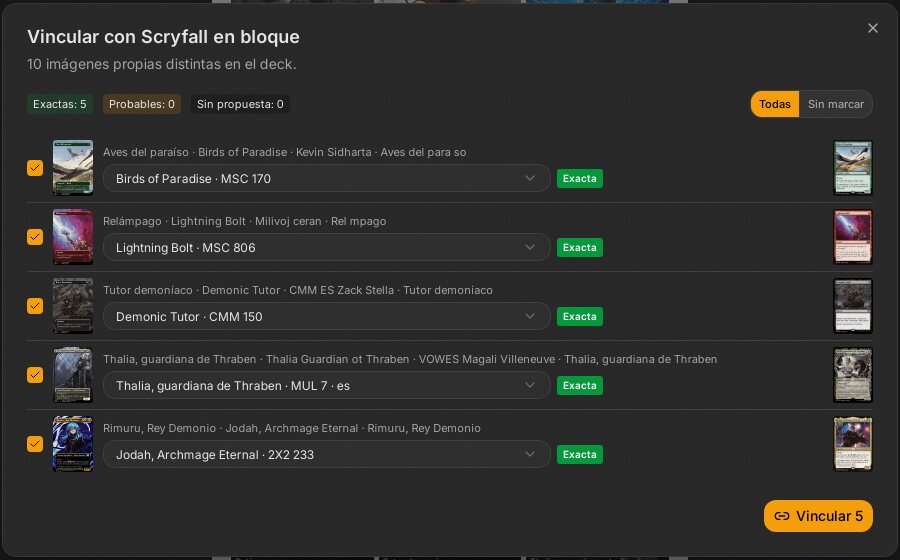Click the custom Tutor demoníaco card thumbnail
900x560 pixels.
pyautogui.click(x=73, y=306)
